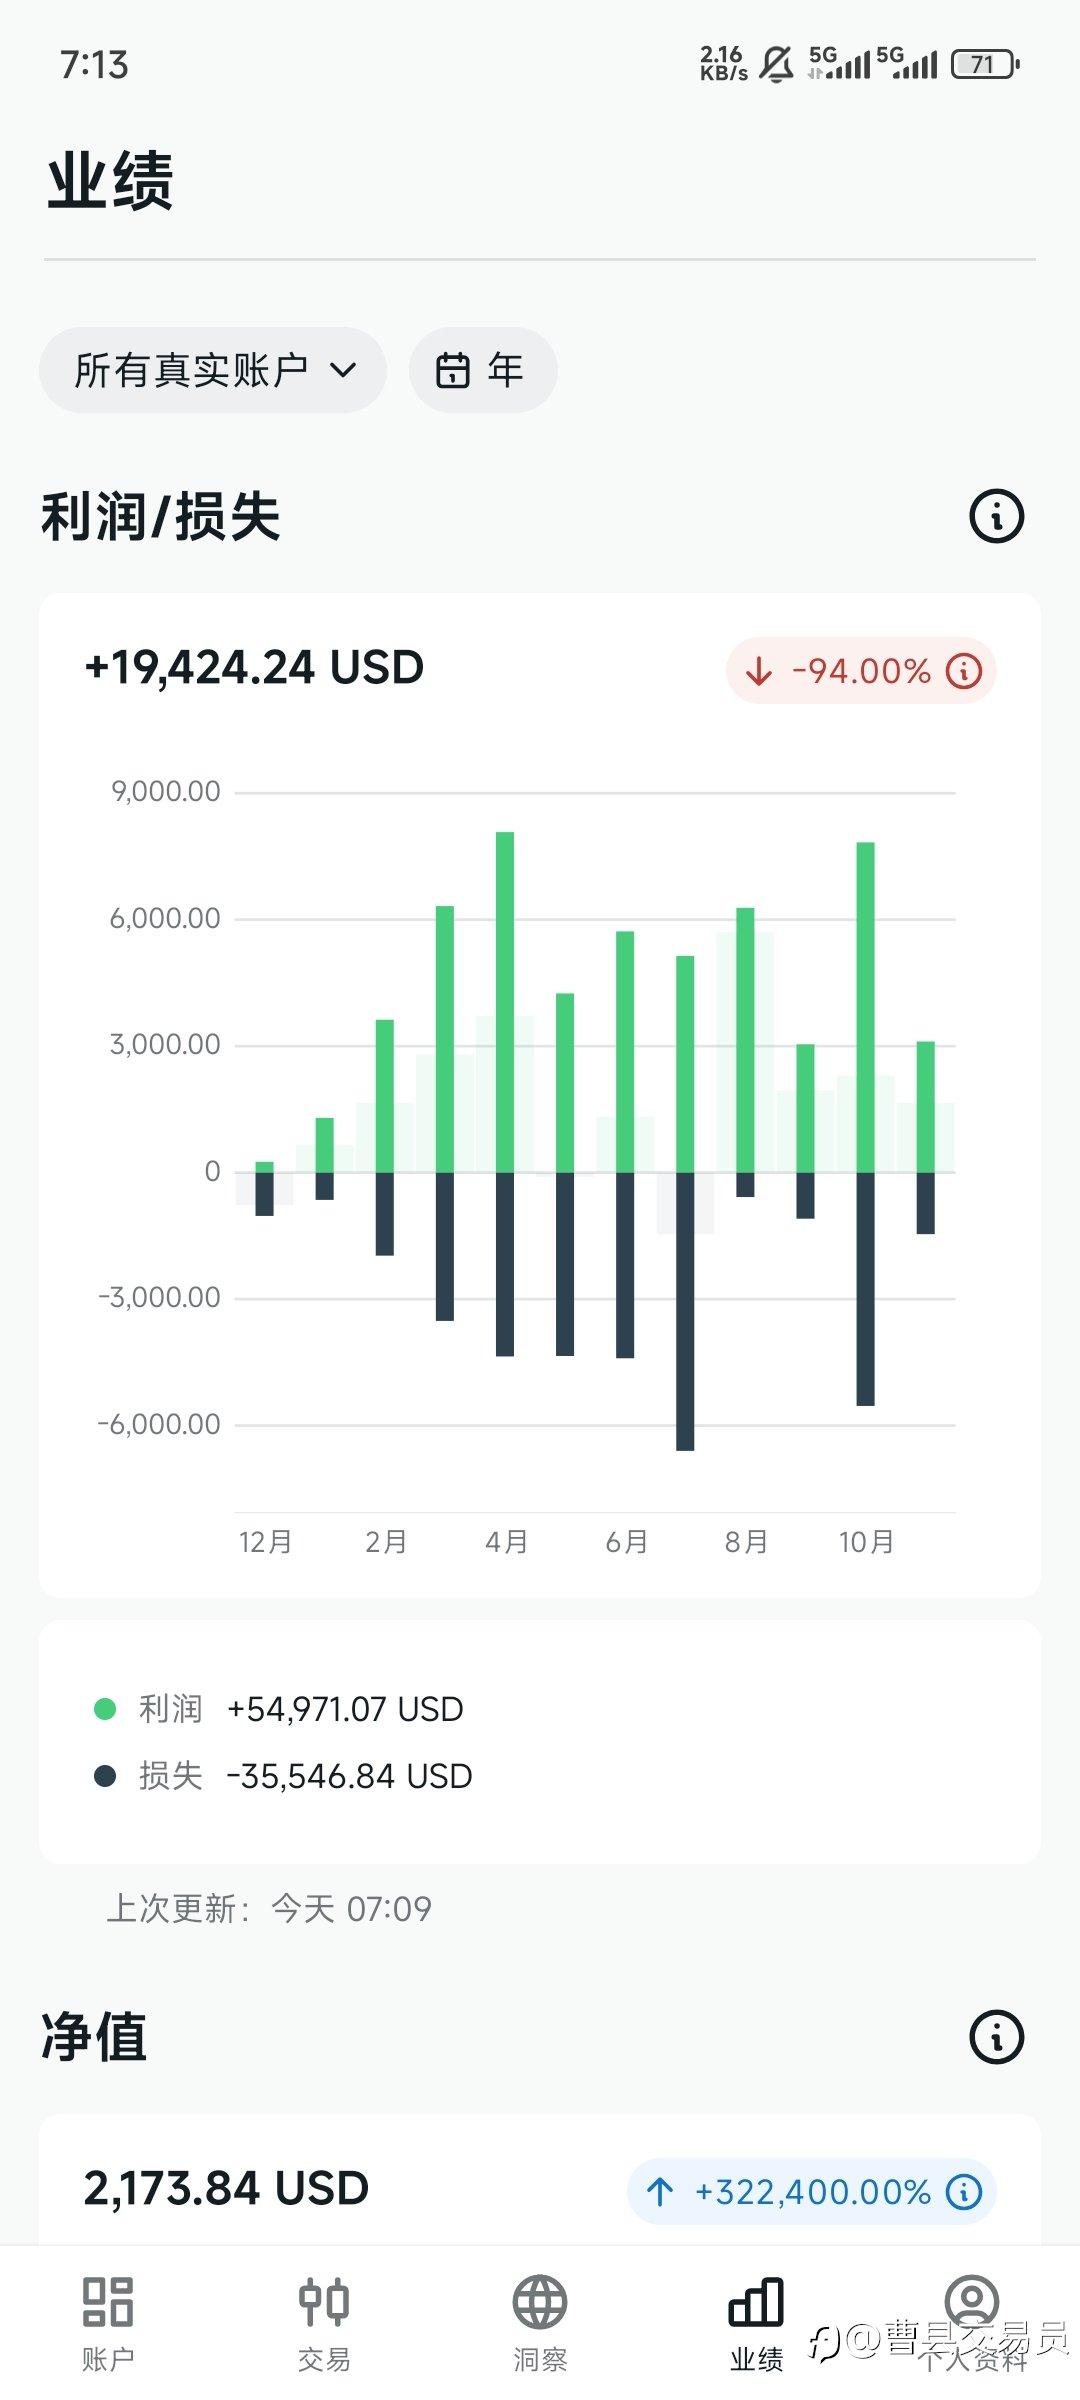
Task: Tap info icon beside Net Value heading
Action: click(x=996, y=2037)
